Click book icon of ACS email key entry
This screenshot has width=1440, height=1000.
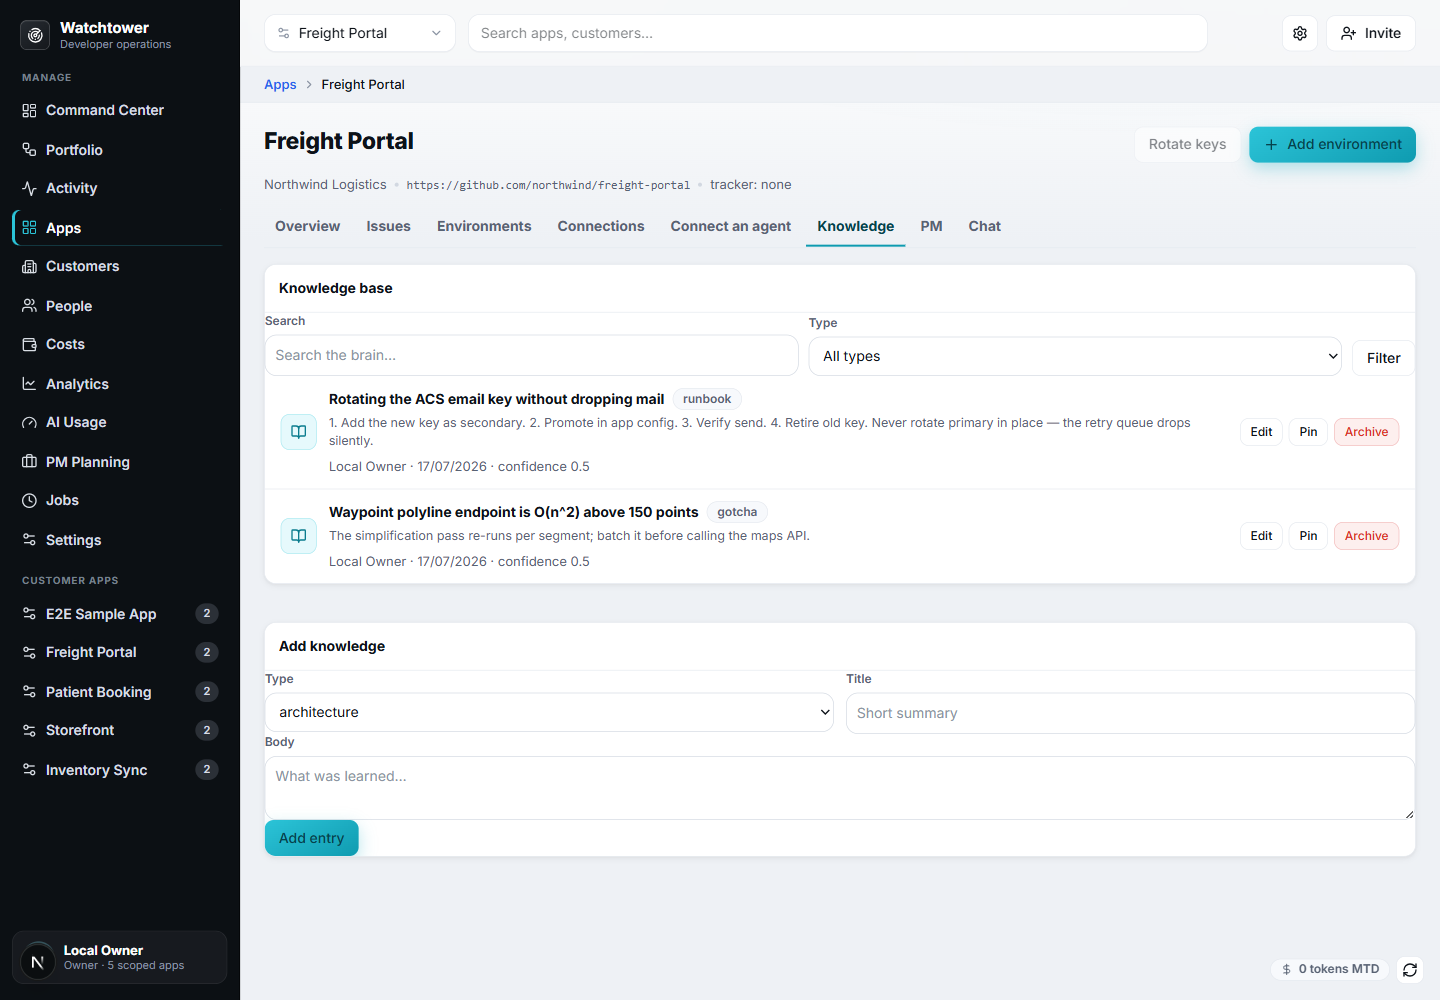[x=298, y=432]
